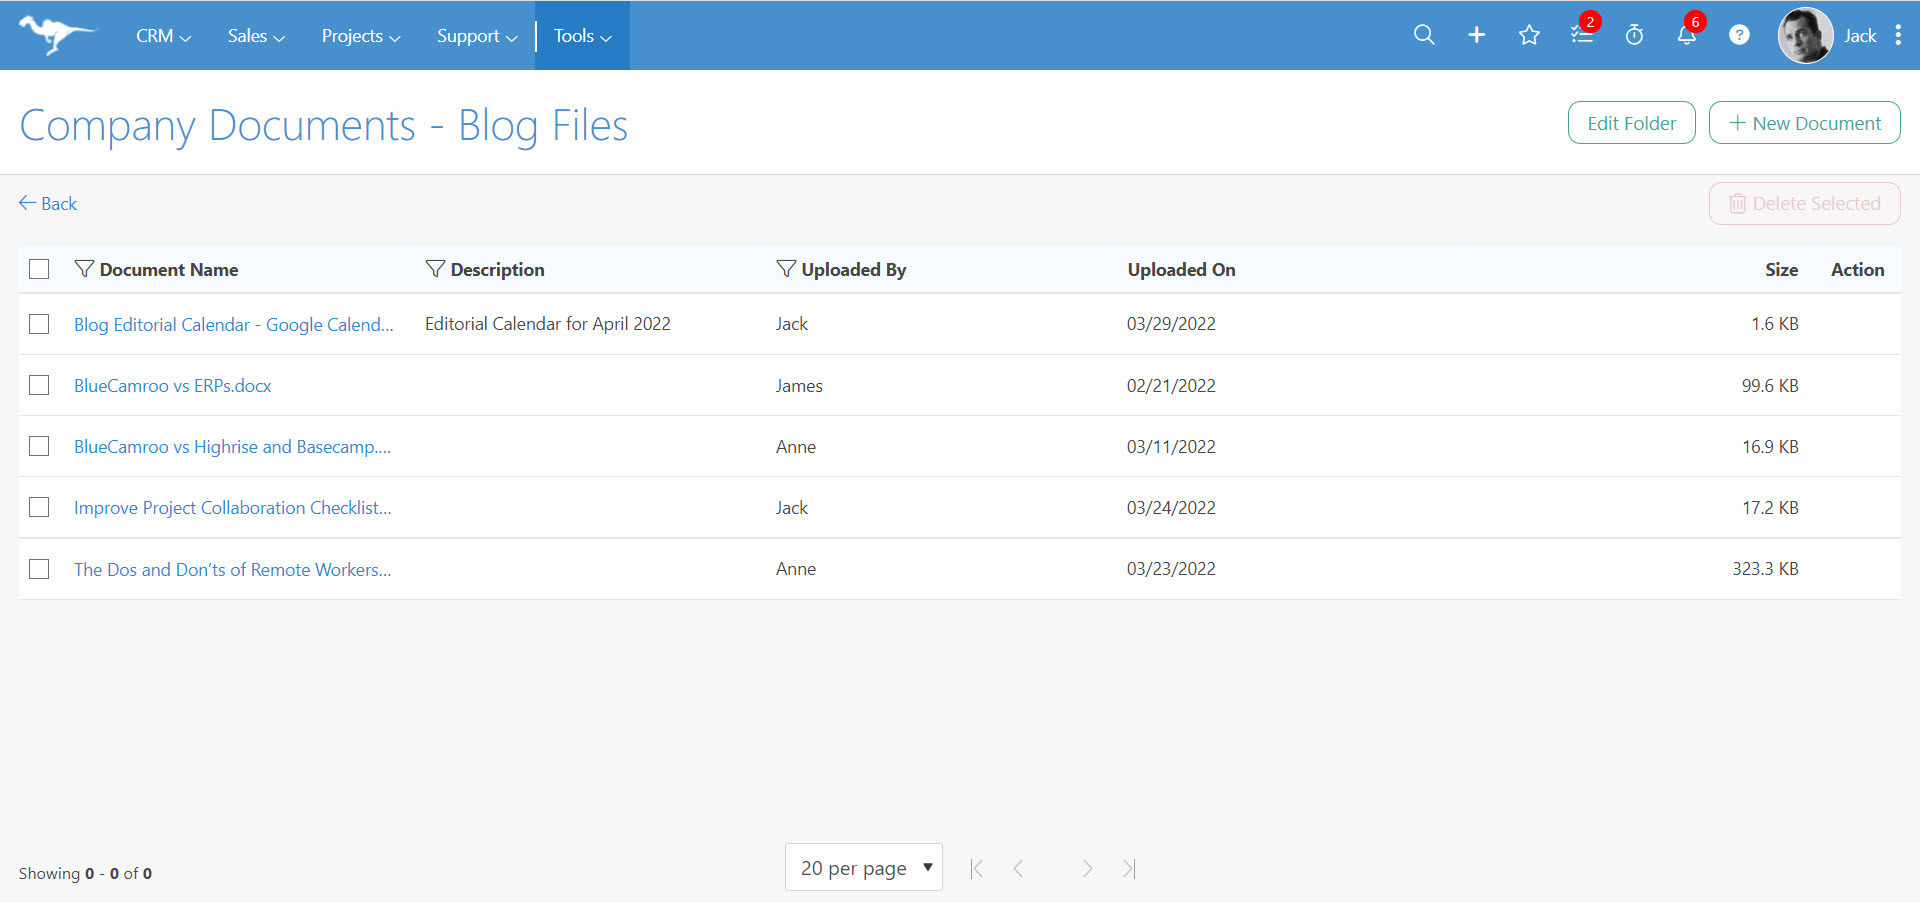
Task: Open Improve Project Collaboration Checklist link
Action: pyautogui.click(x=233, y=507)
